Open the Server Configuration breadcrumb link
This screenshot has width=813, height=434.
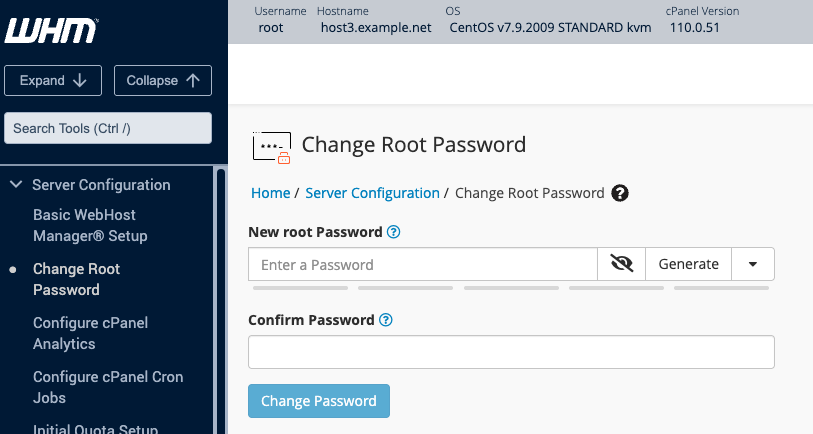(x=372, y=193)
